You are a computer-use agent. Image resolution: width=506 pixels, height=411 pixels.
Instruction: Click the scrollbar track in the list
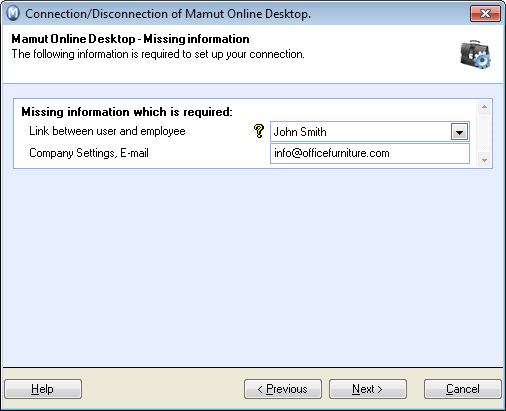pyautogui.click(x=484, y=134)
